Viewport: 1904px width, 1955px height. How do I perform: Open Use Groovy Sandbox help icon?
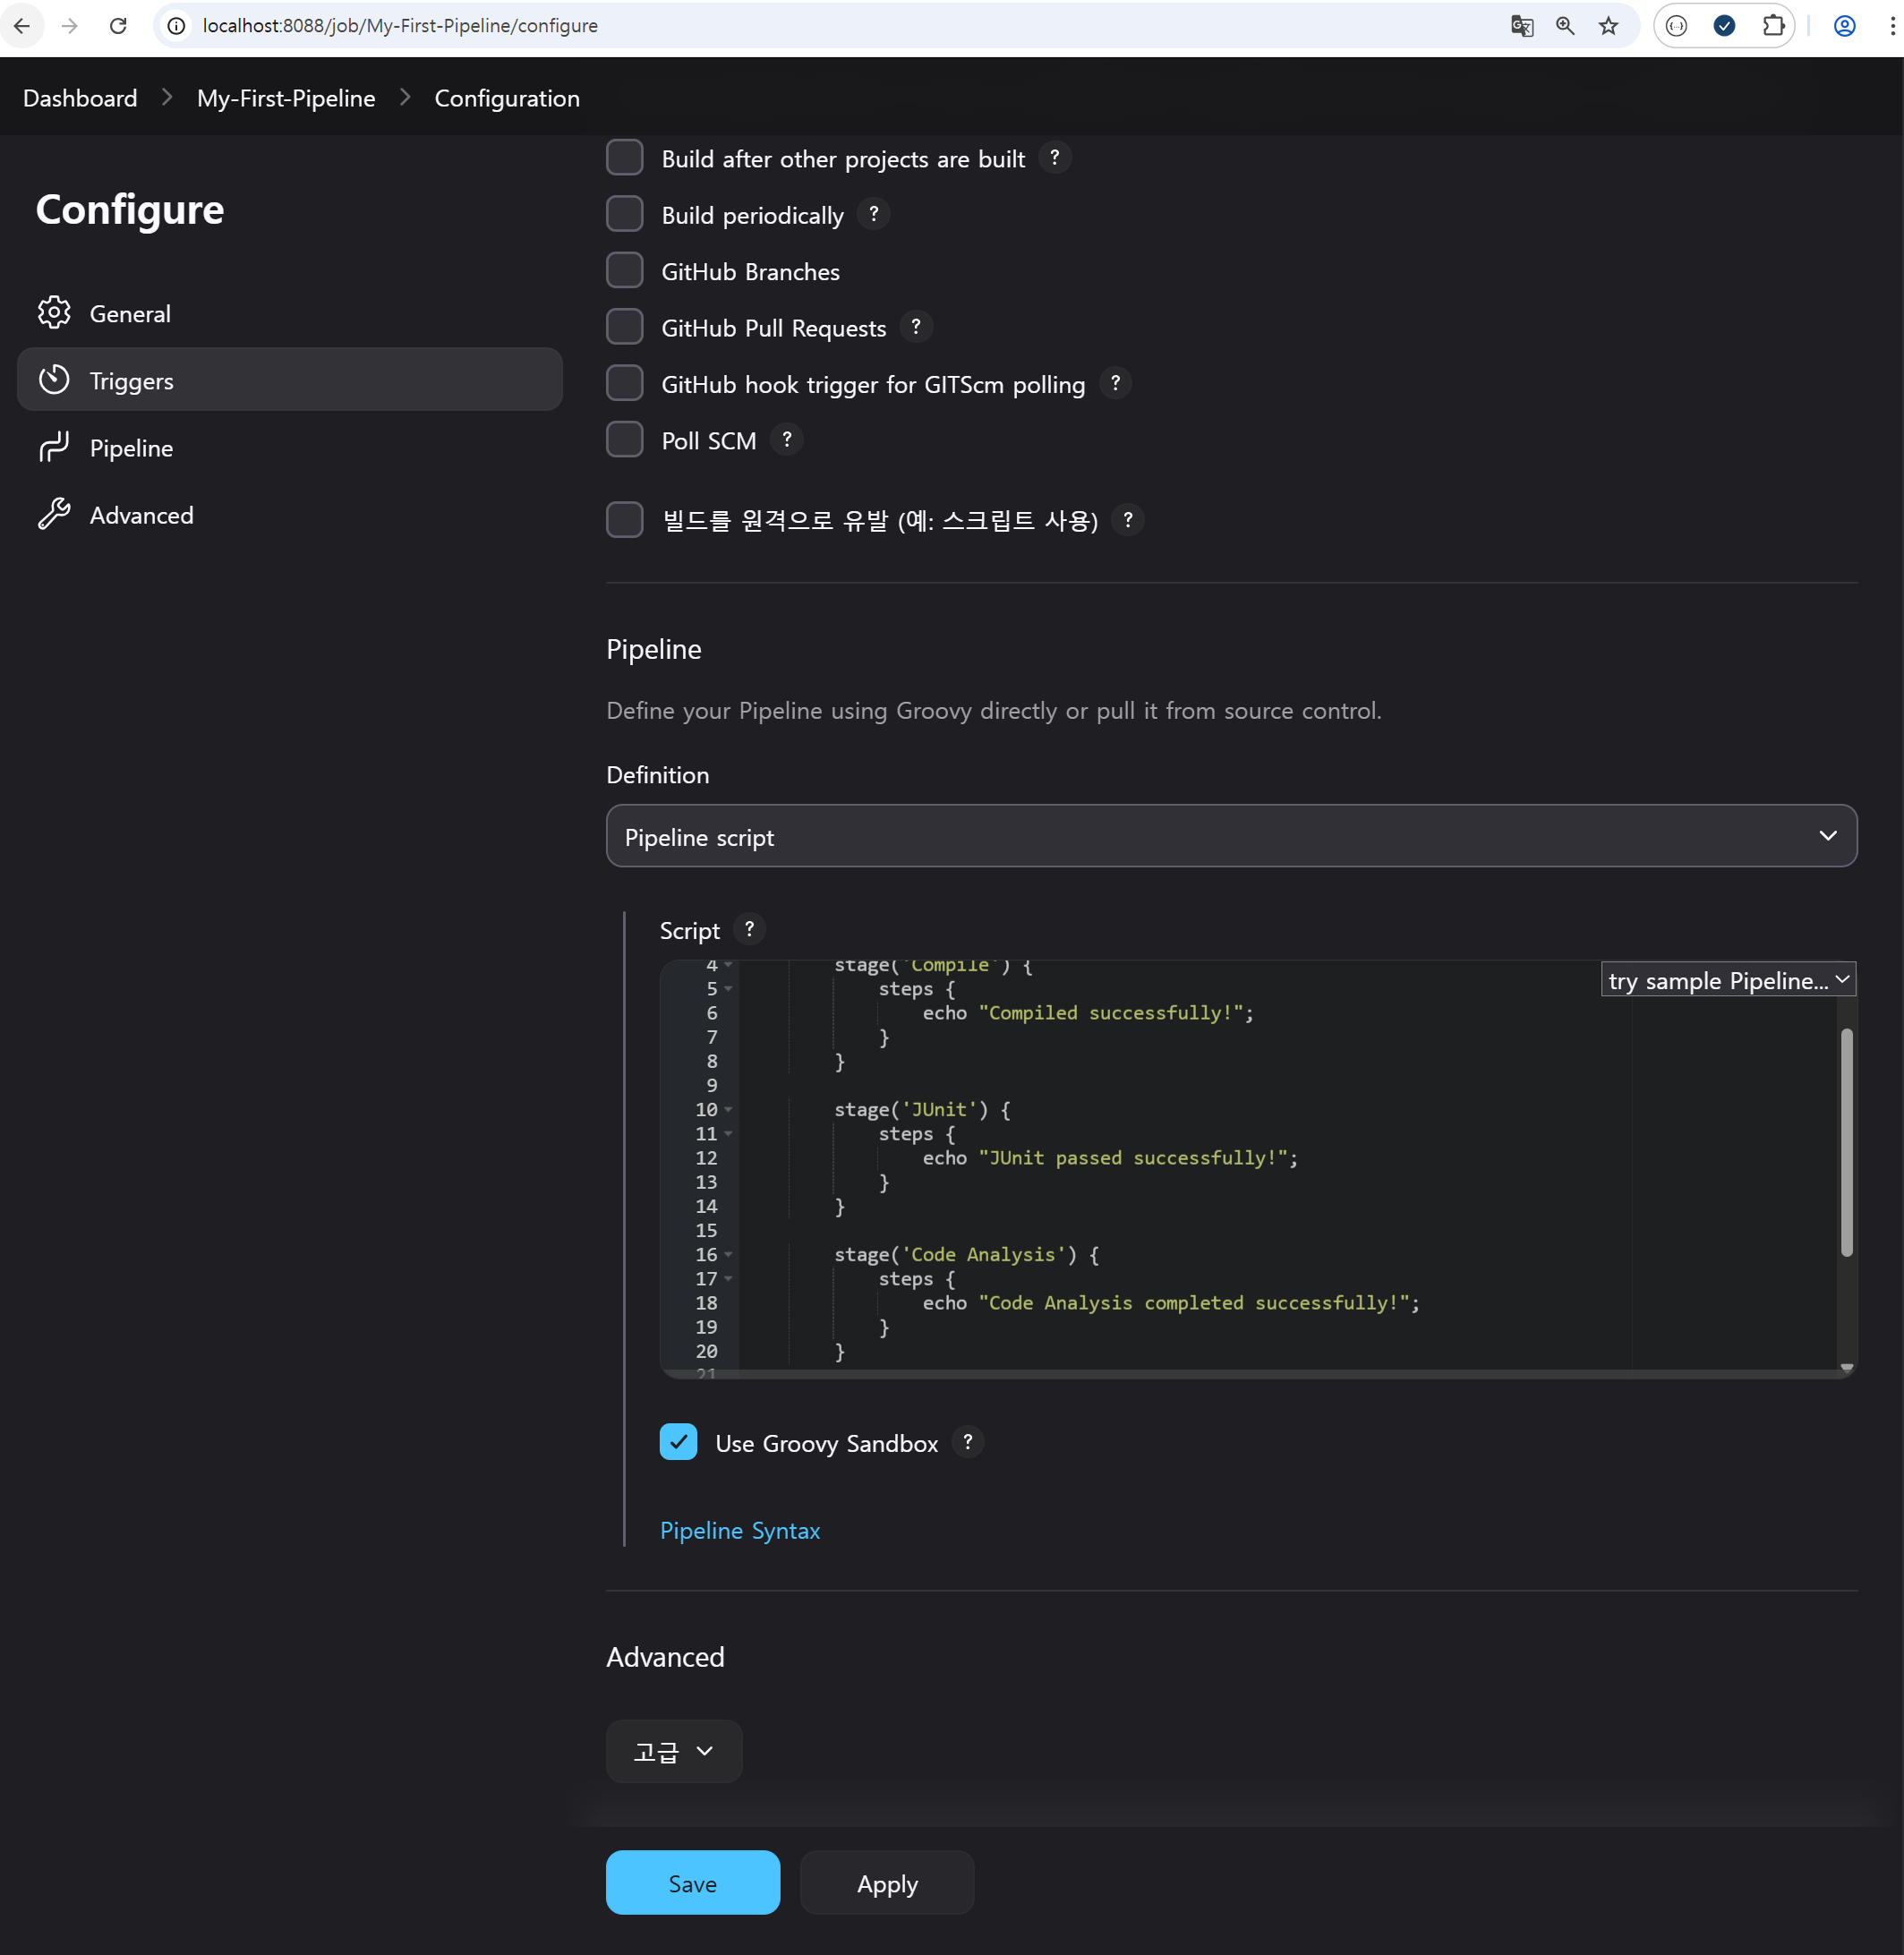967,1442
